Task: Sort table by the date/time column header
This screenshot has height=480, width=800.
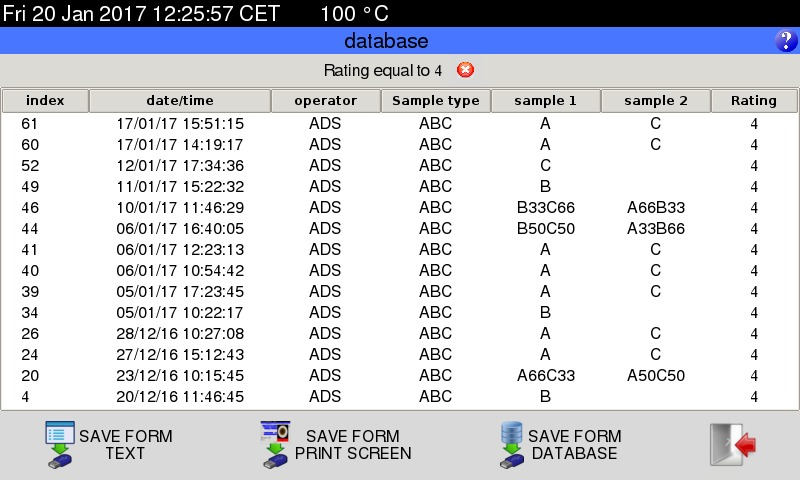Action: pyautogui.click(x=180, y=101)
